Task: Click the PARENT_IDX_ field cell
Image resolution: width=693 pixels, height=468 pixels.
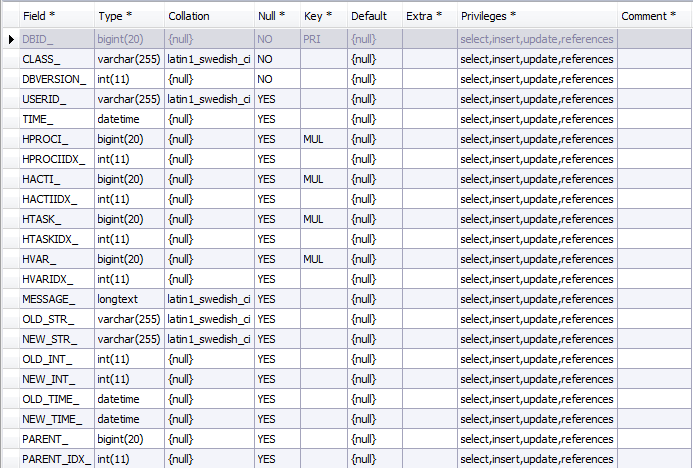Action: click(x=57, y=459)
